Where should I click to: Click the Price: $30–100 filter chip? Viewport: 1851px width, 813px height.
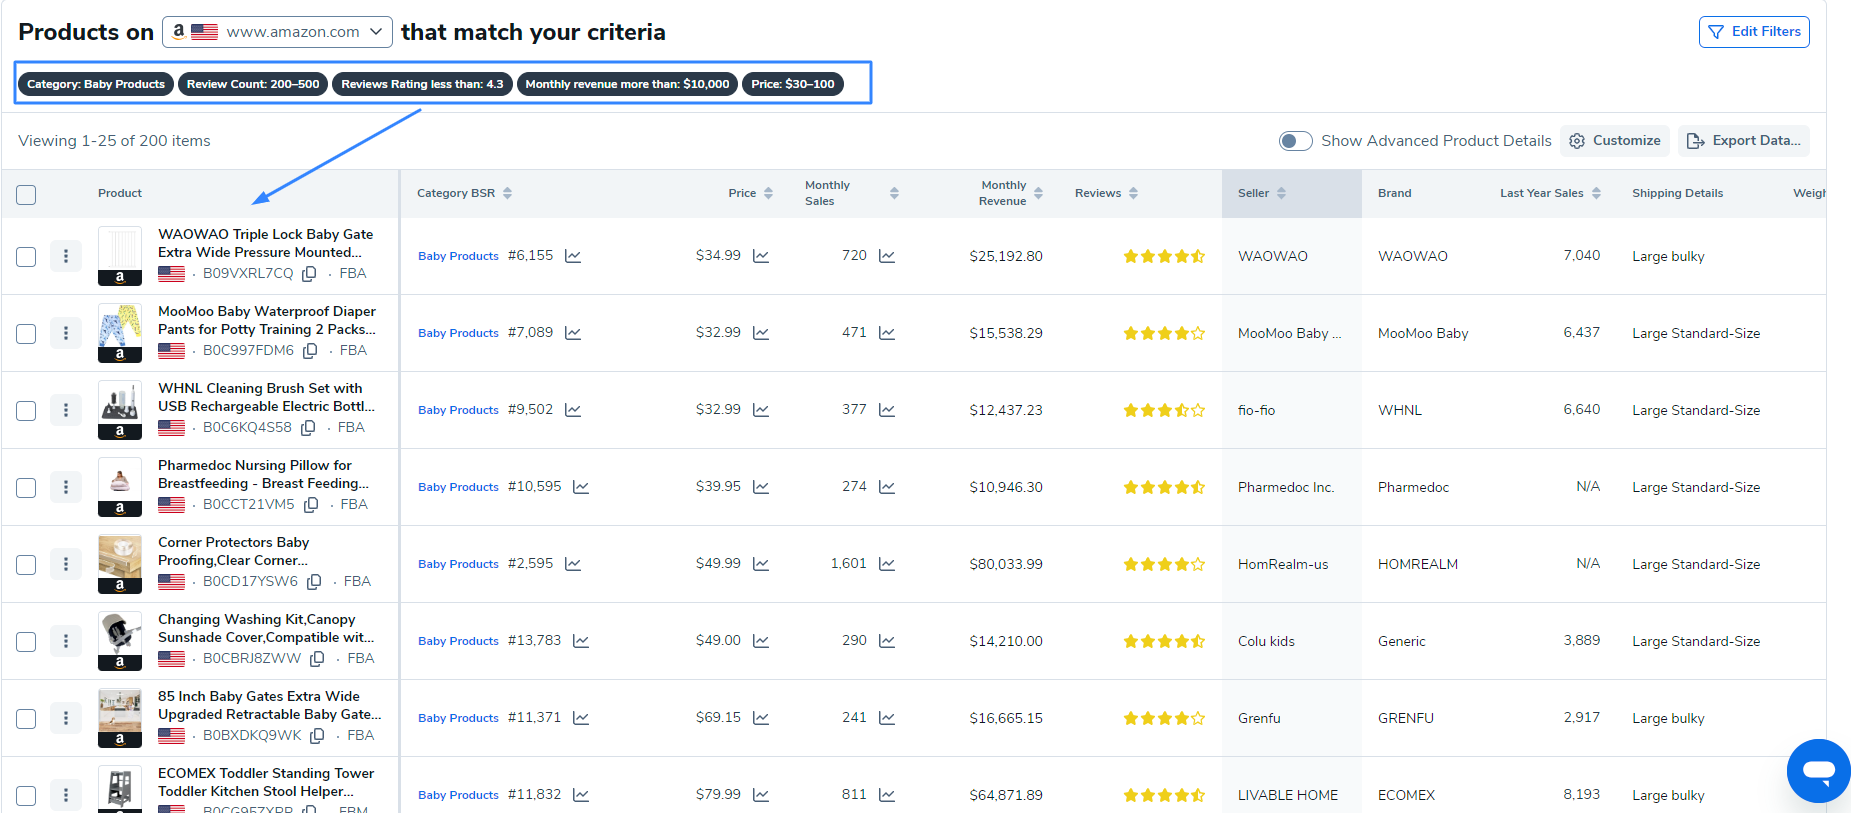(793, 84)
